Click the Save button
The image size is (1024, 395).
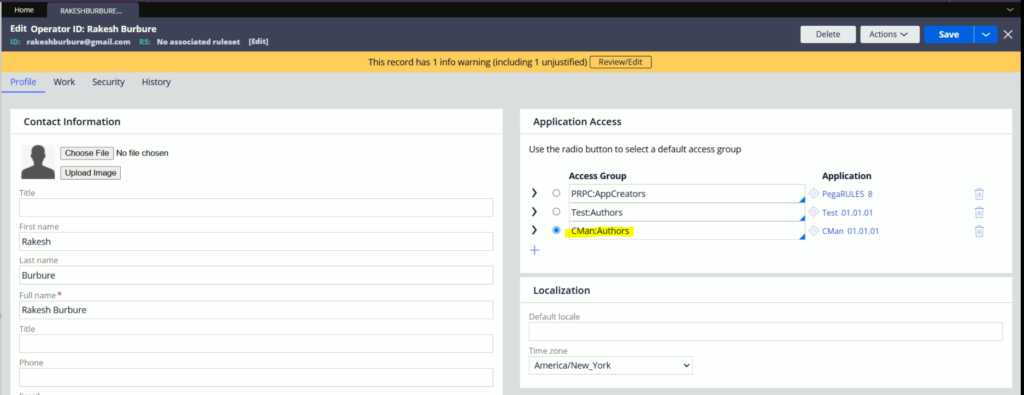pos(948,35)
